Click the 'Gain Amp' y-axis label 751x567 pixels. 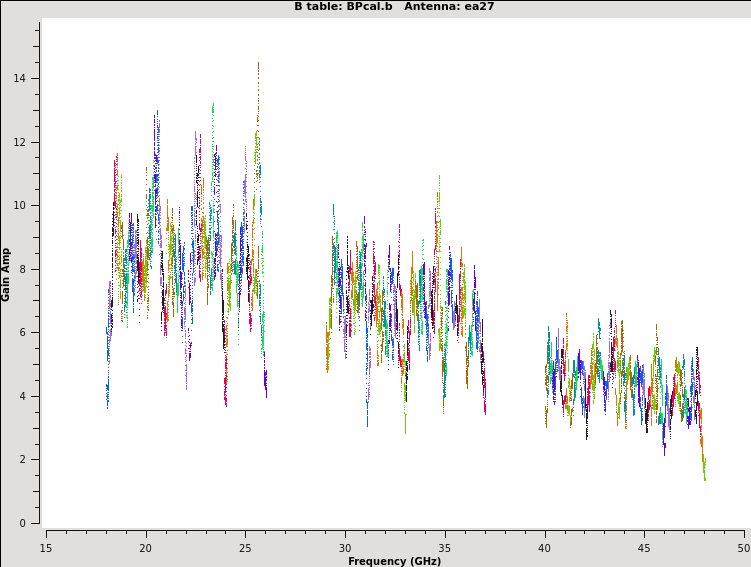(x=7, y=274)
